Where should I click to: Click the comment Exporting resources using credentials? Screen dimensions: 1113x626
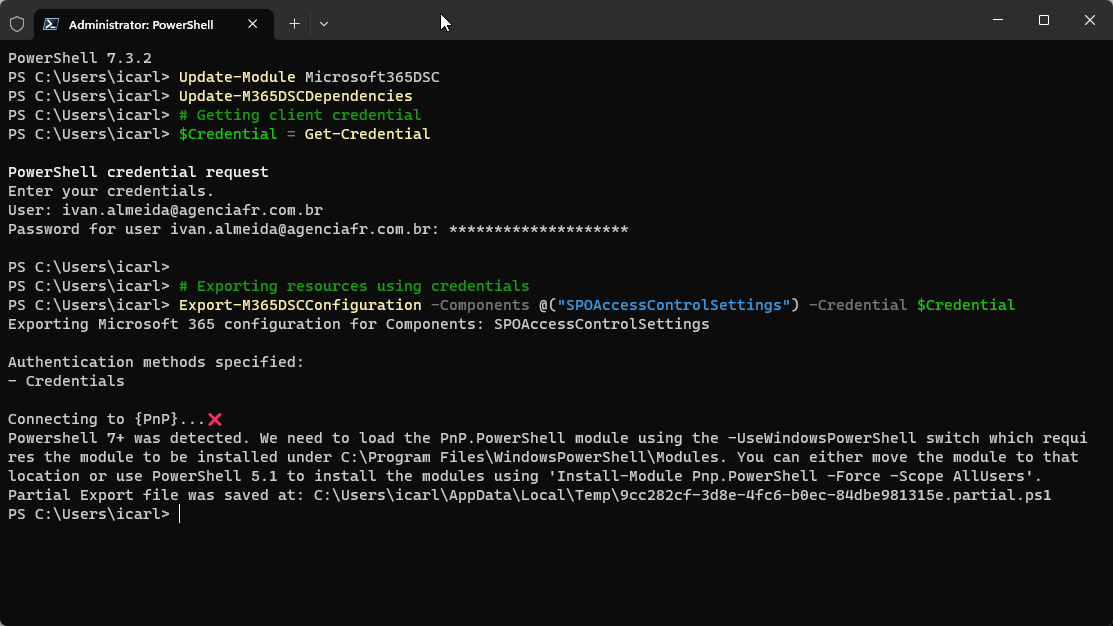coord(354,286)
